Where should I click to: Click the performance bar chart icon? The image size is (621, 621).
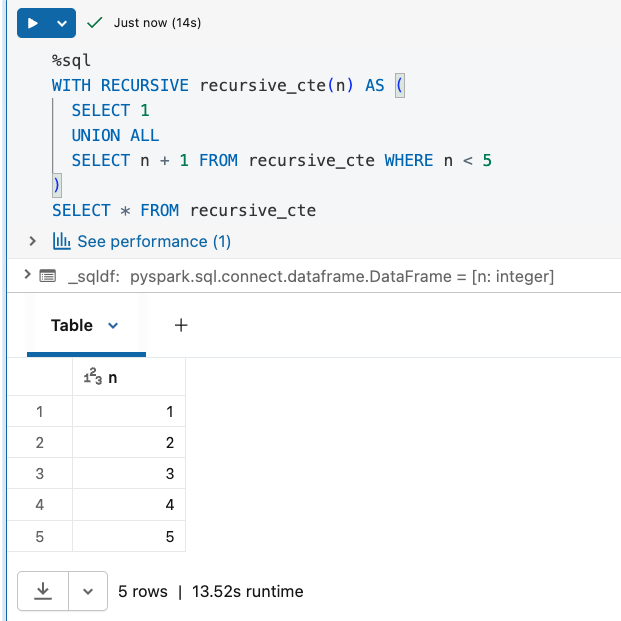coord(61,241)
